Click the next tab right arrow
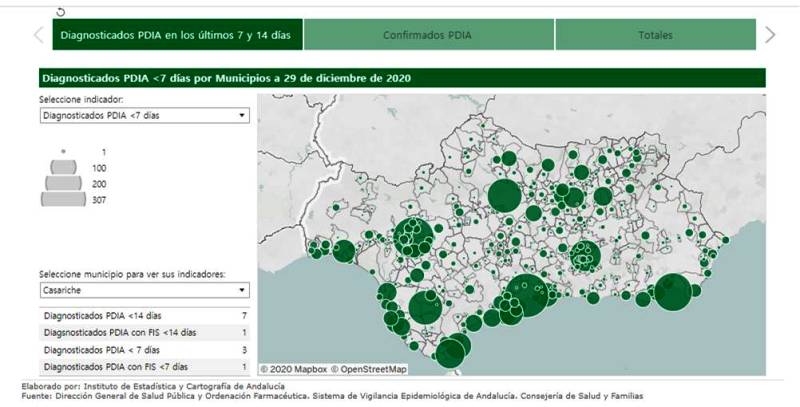The height and width of the screenshot is (407, 800). click(x=769, y=35)
